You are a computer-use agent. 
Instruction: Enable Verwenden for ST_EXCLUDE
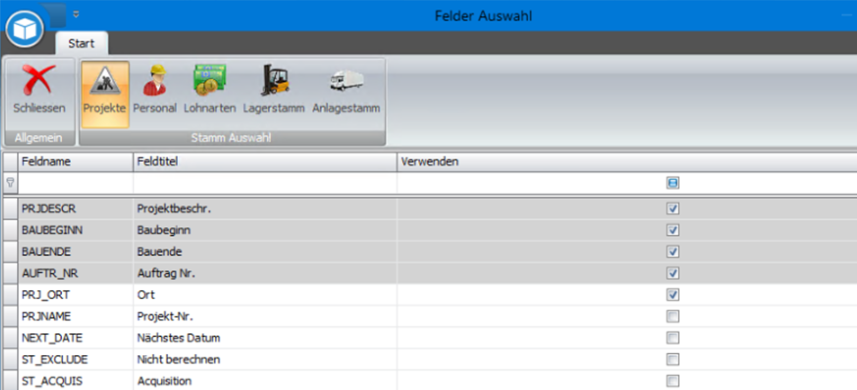[673, 359]
